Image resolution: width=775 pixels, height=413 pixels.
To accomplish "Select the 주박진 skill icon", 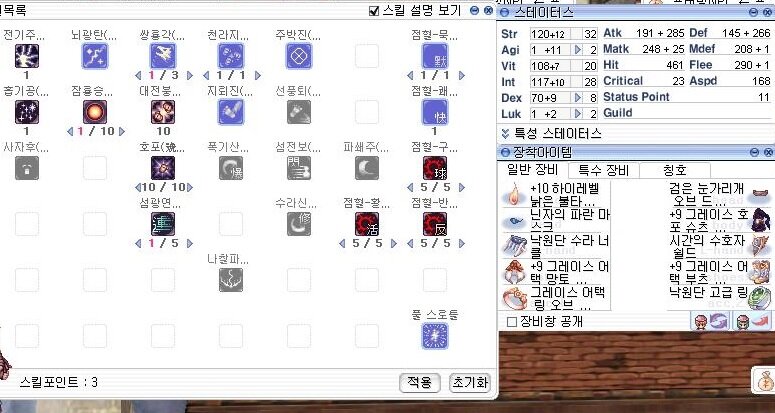I will tap(298, 56).
